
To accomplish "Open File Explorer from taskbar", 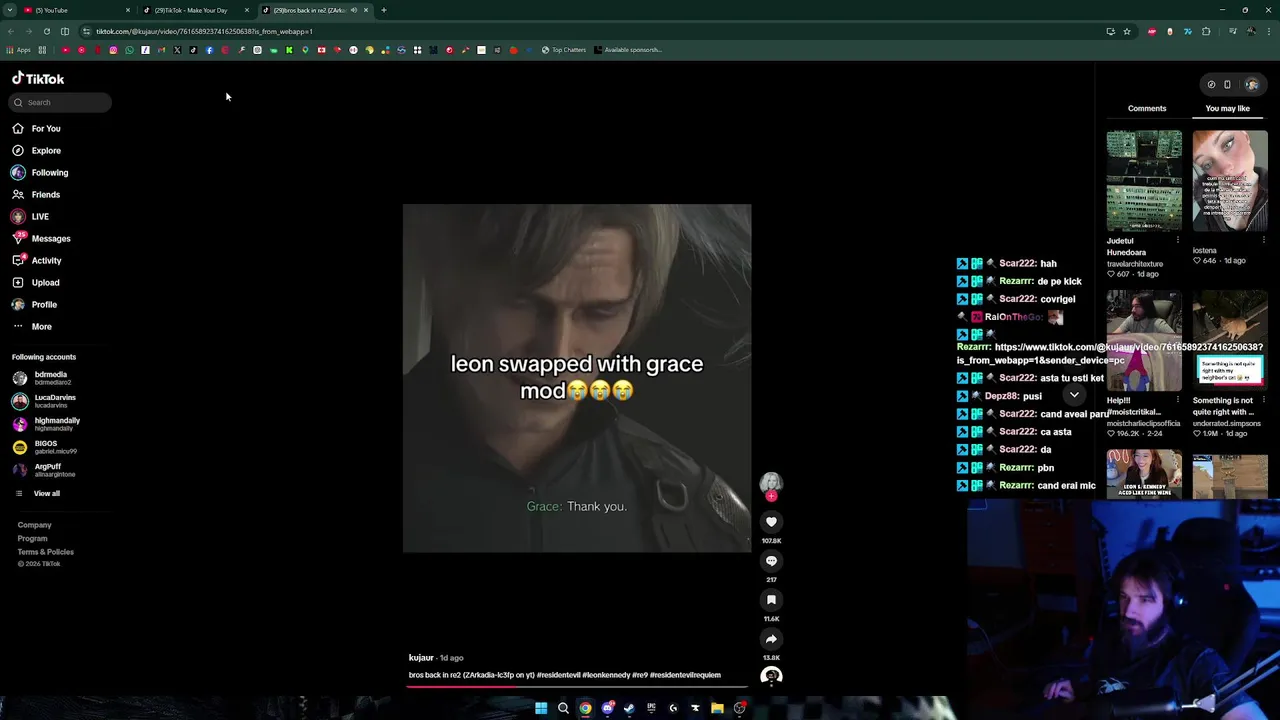I will pyautogui.click(x=717, y=708).
